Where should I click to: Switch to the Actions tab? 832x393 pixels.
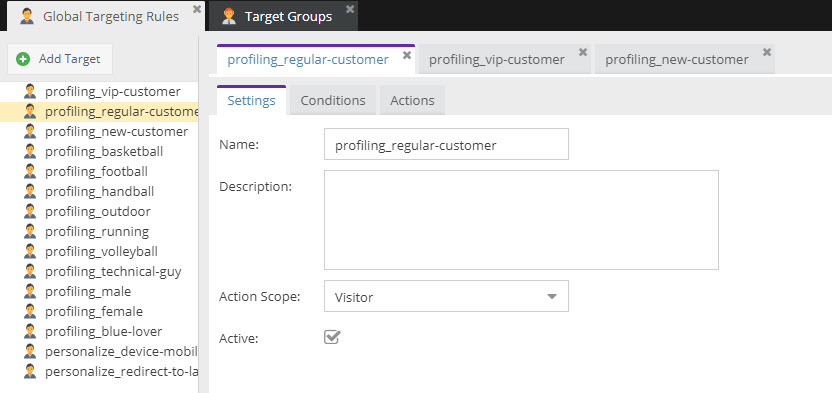[x=412, y=100]
